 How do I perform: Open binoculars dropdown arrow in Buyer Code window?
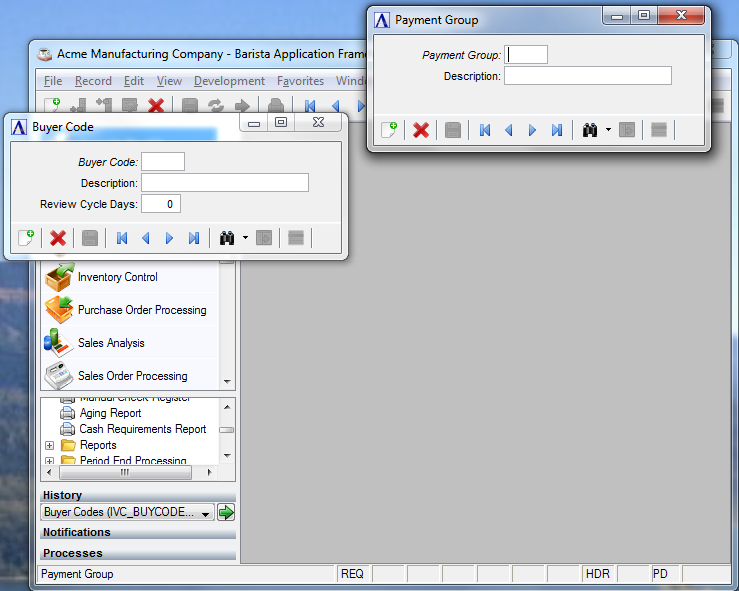click(246, 238)
